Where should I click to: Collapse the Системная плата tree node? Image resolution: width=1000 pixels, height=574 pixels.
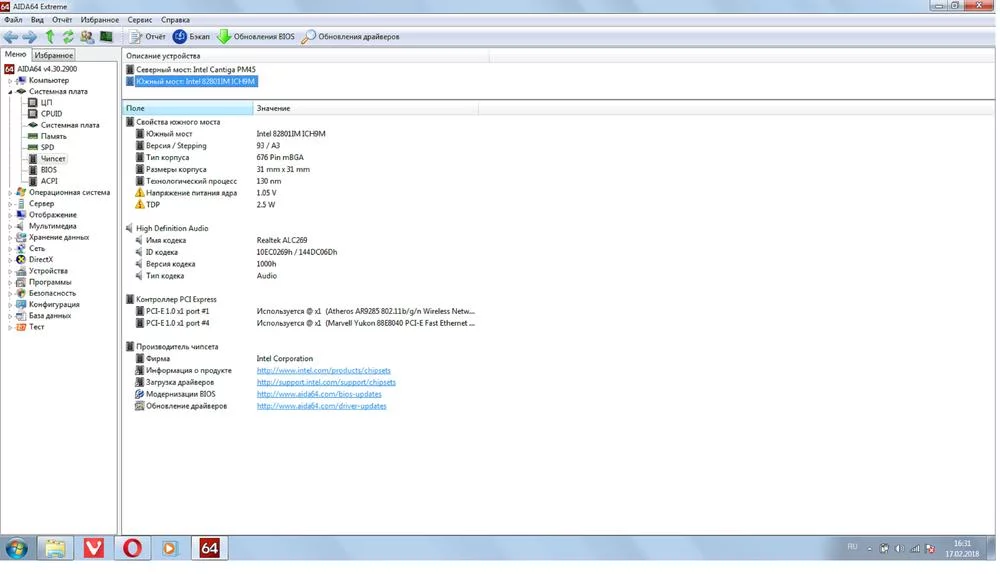(10, 92)
